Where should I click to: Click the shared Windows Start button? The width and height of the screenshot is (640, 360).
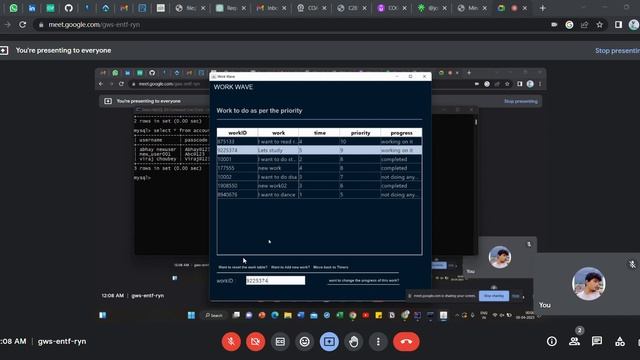click(x=191, y=315)
